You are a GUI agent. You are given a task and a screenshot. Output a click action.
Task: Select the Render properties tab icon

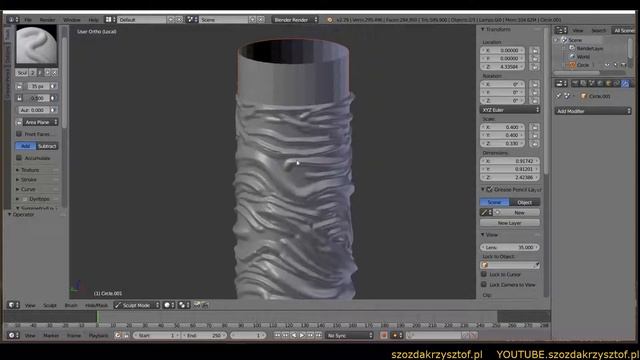[575, 83]
